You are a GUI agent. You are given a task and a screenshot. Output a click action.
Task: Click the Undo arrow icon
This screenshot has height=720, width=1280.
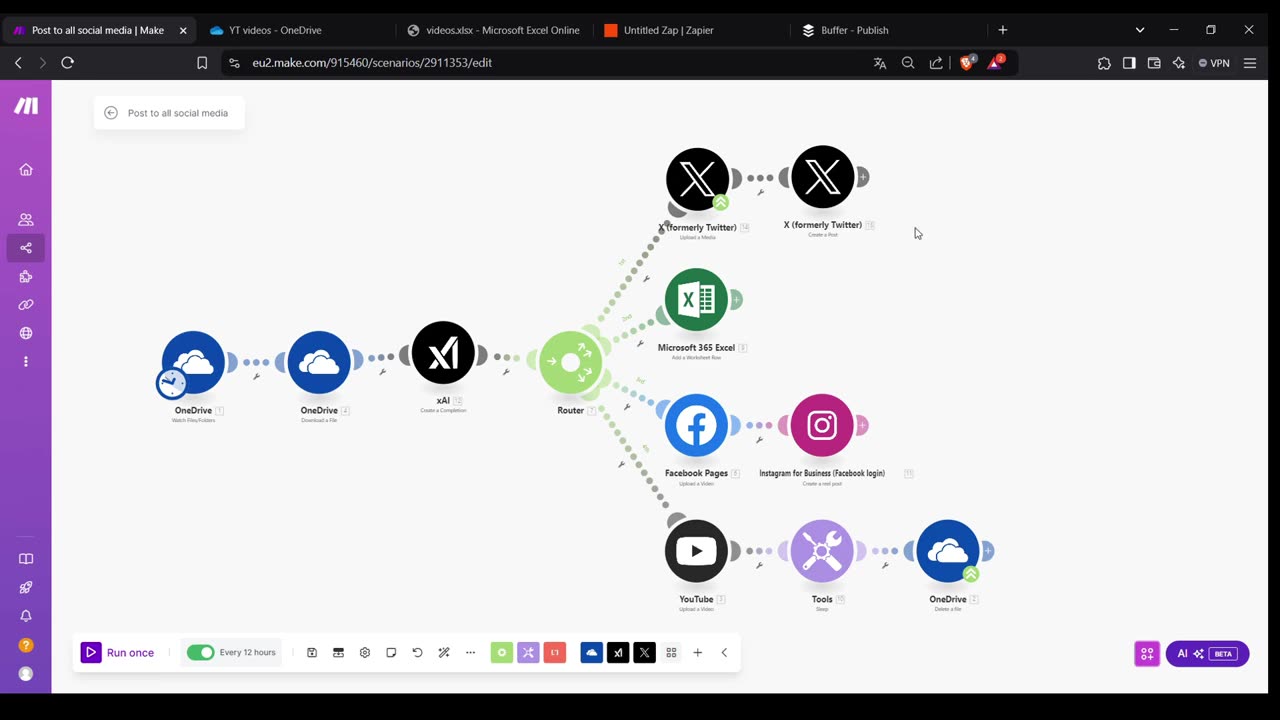(418, 652)
